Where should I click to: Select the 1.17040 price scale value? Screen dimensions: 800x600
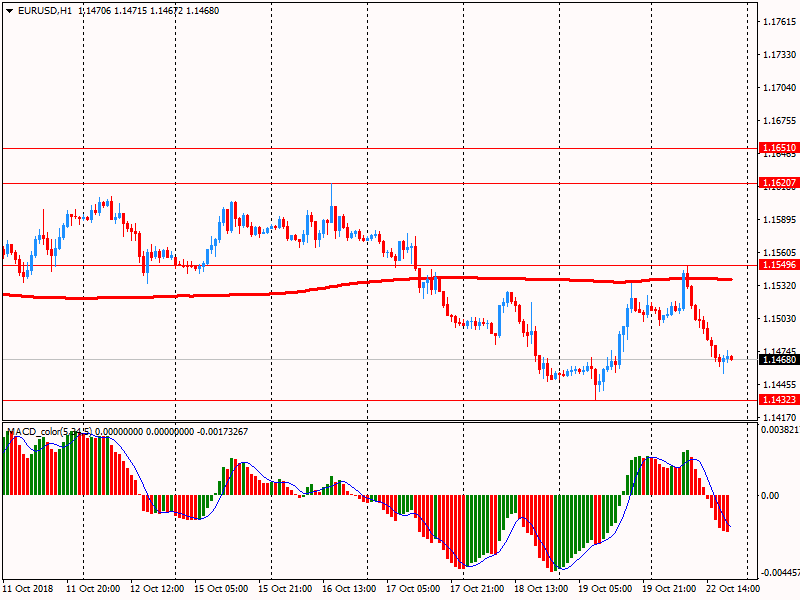(x=778, y=87)
